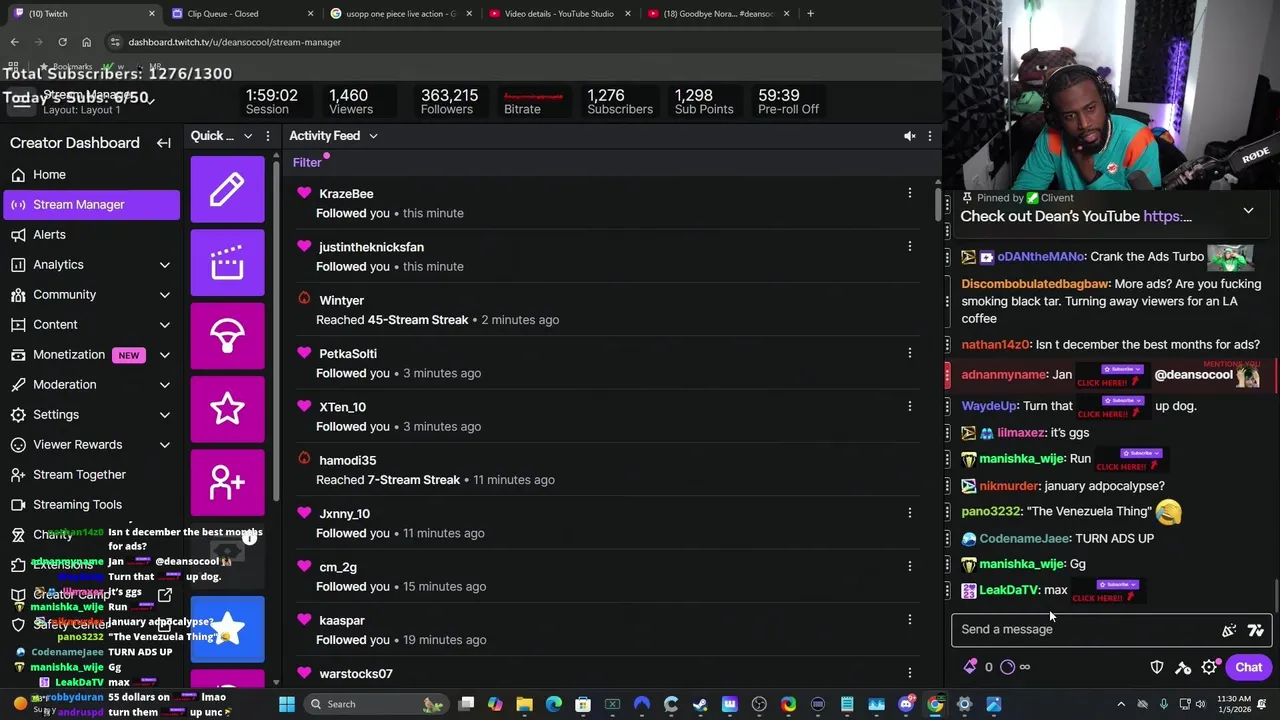Click the browser address bar URL
The height and width of the screenshot is (720, 1280).
(x=234, y=42)
